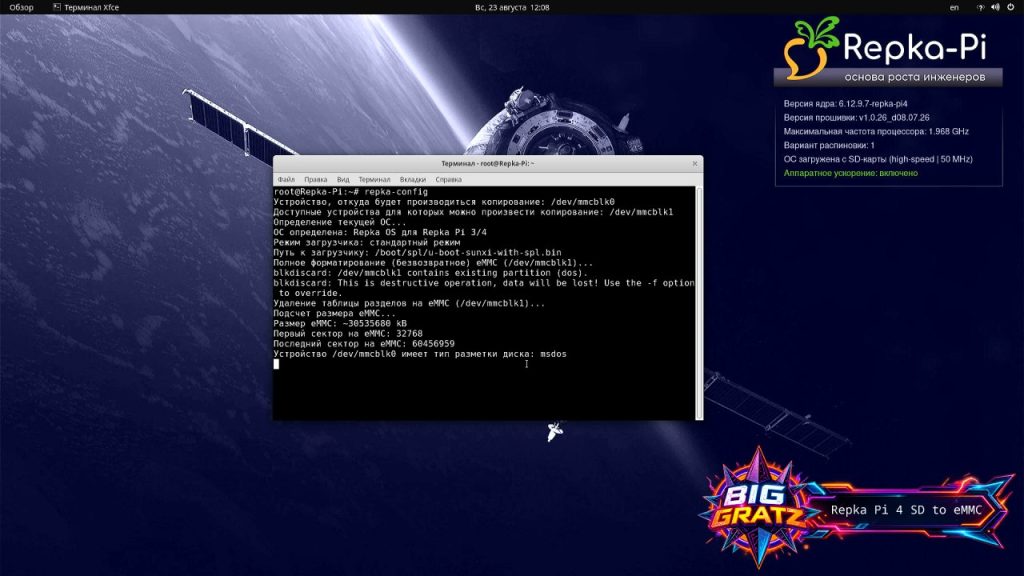Open the Терминал menu in the terminal menu bar
This screenshot has height=576, width=1024.
click(x=374, y=179)
